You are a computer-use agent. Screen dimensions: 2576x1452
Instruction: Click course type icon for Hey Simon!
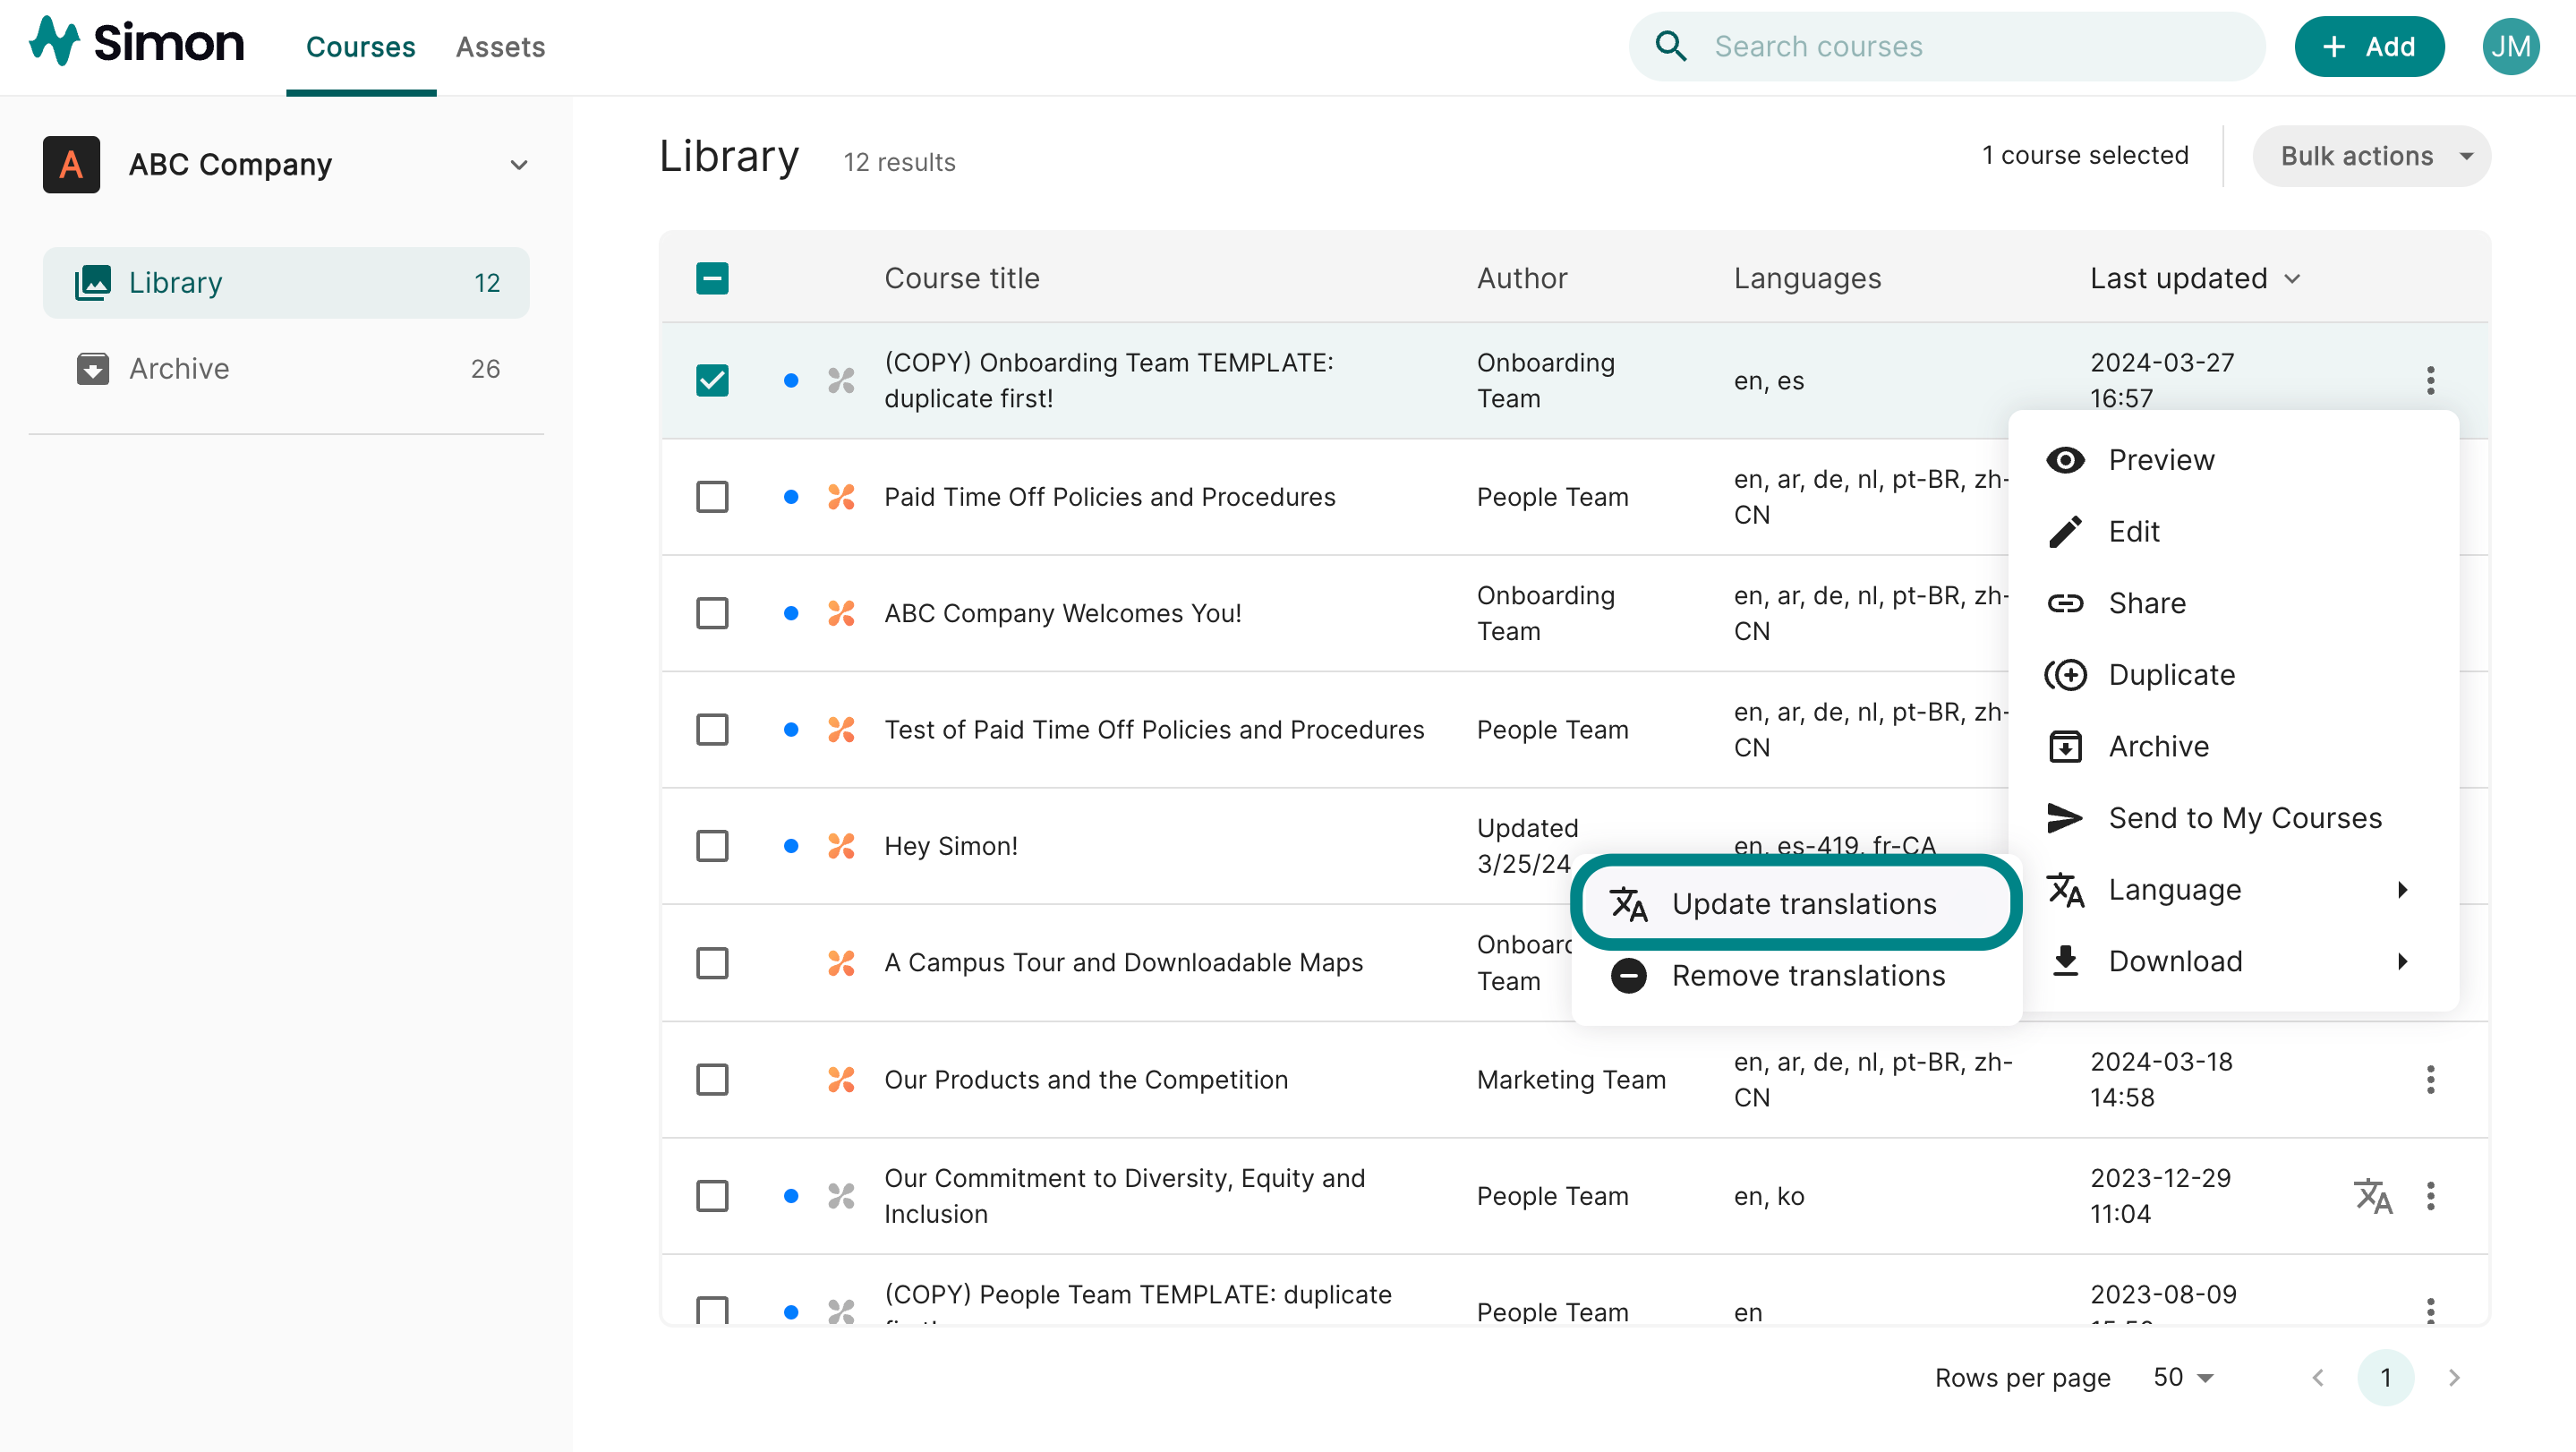(841, 846)
